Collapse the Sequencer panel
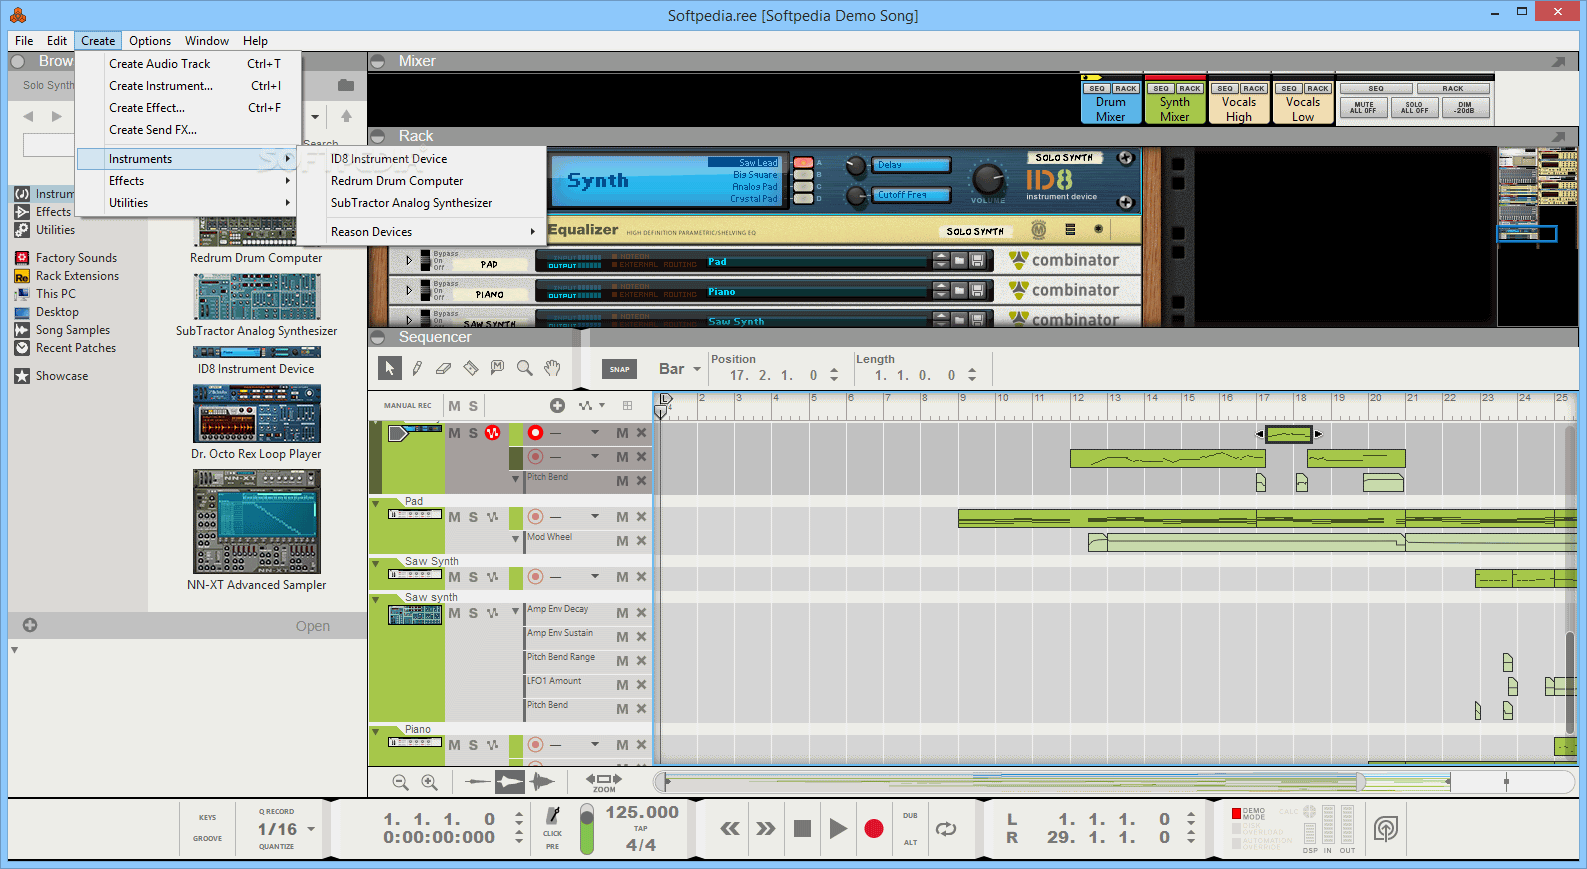Screen dimensions: 1587x869 pos(378,338)
